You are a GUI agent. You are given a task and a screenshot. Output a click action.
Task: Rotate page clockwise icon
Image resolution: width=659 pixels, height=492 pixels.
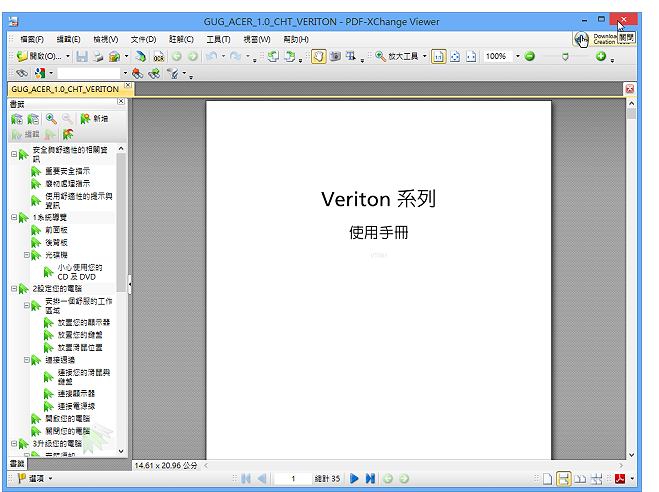(x=290, y=56)
